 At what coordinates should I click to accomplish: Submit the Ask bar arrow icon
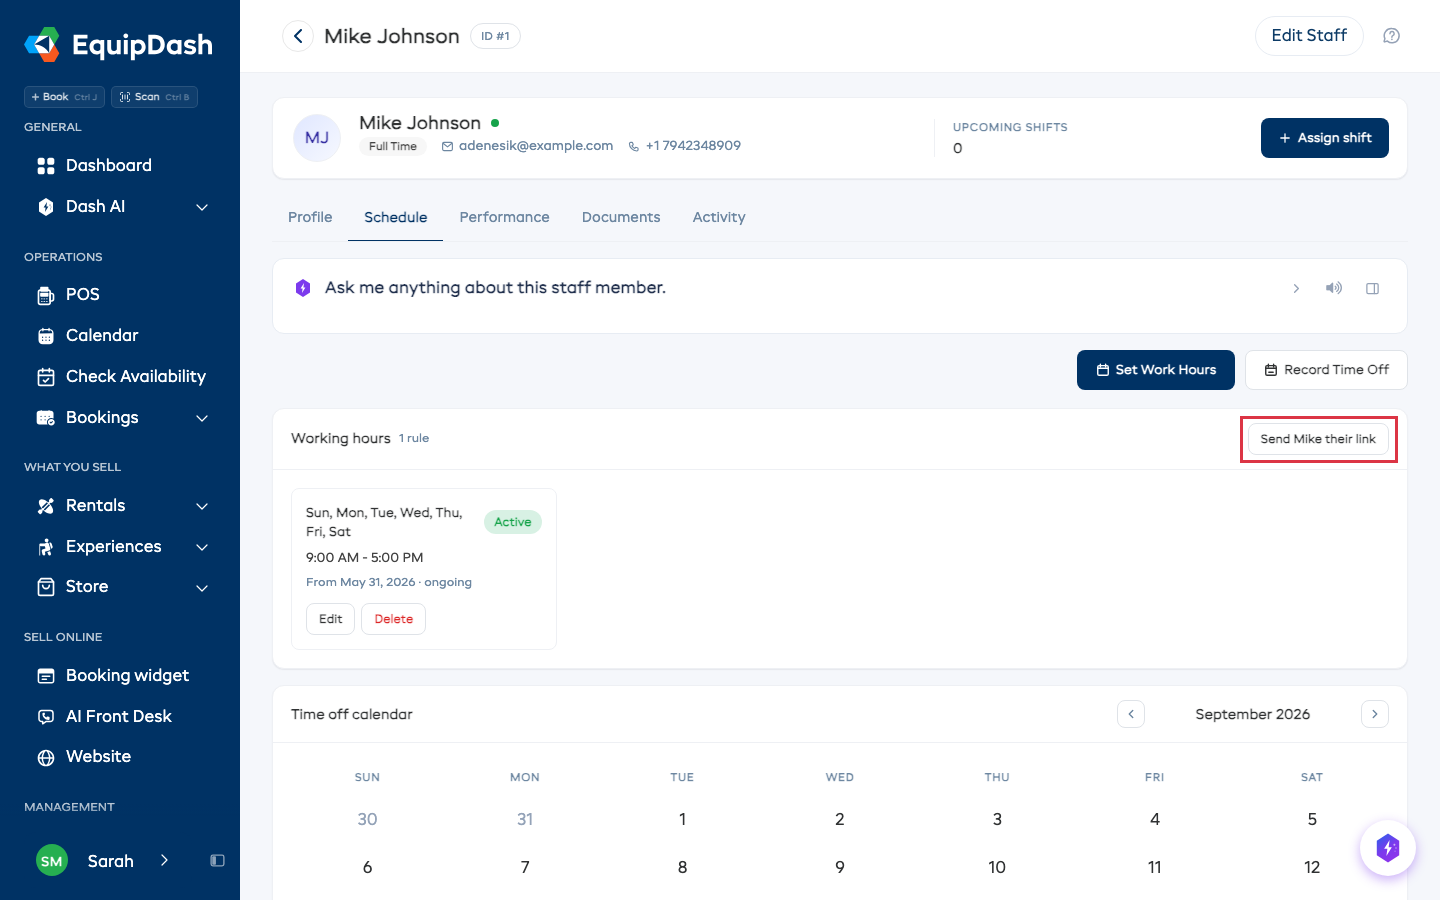tap(1296, 288)
